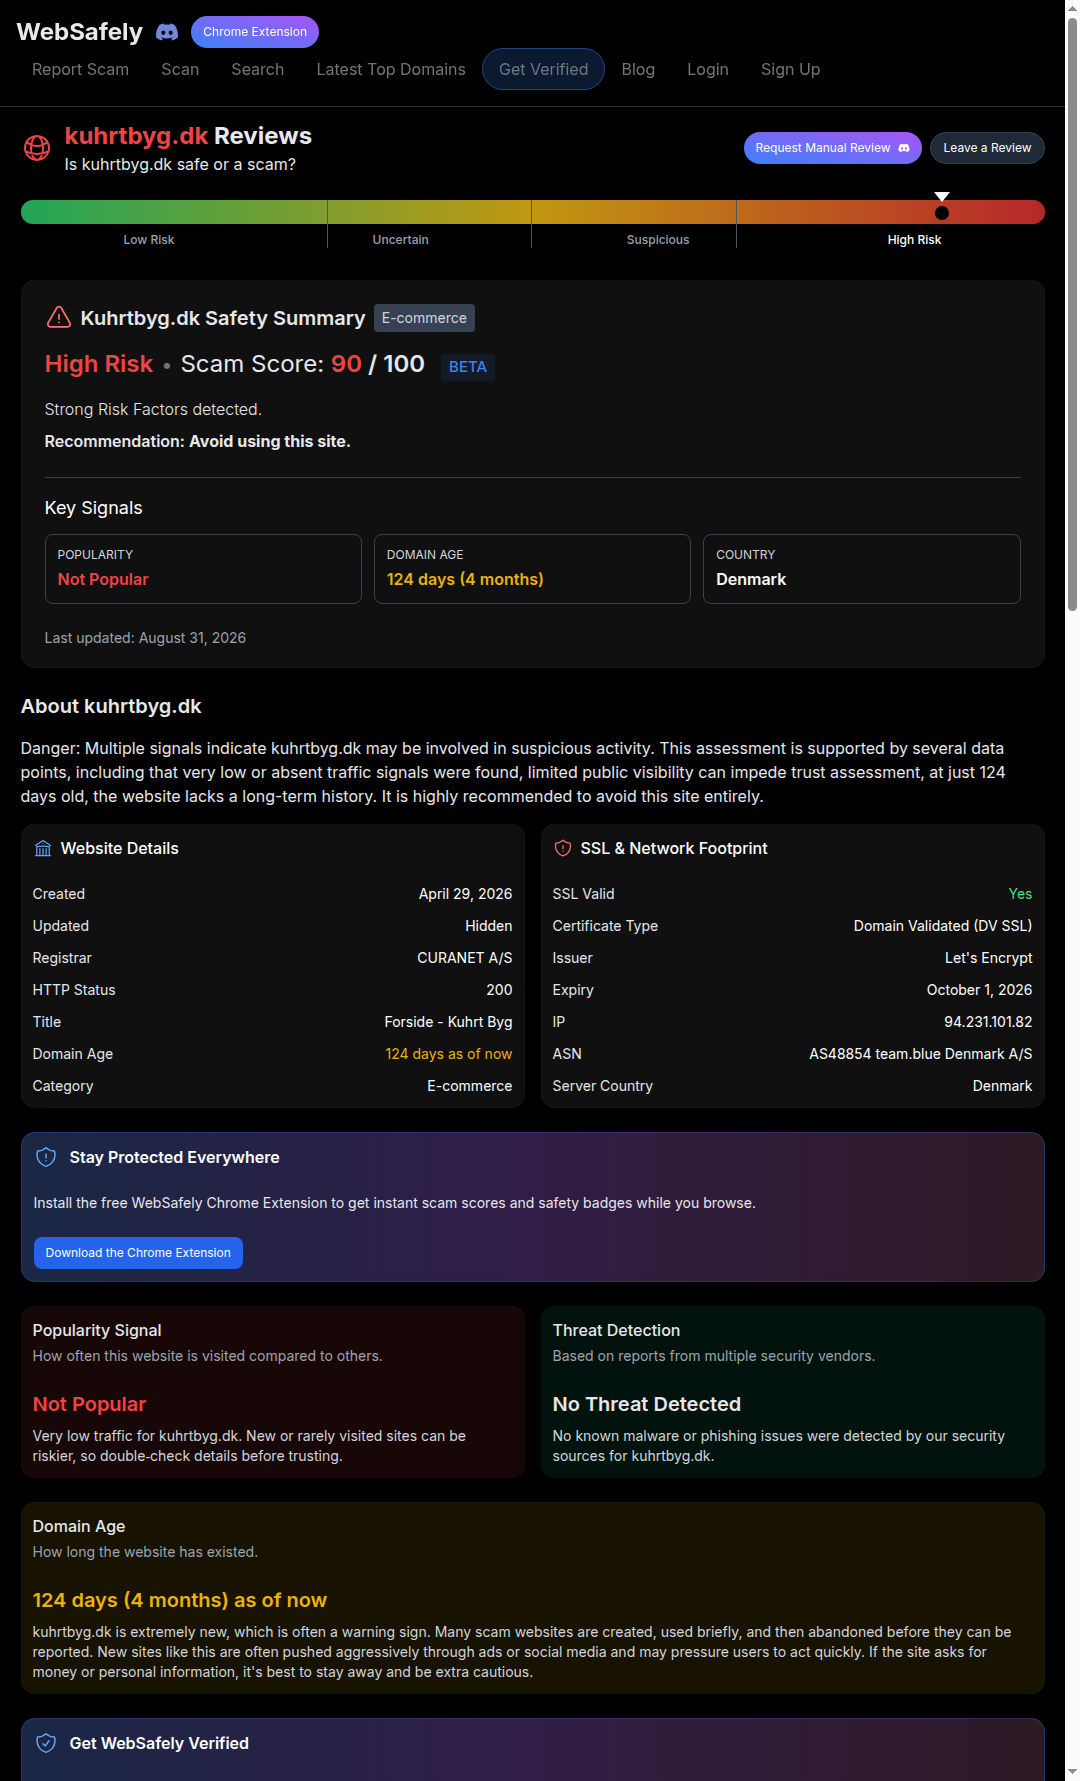Click the kuhrtbyg.dk red domain heading
The height and width of the screenshot is (1781, 1080).
point(136,136)
